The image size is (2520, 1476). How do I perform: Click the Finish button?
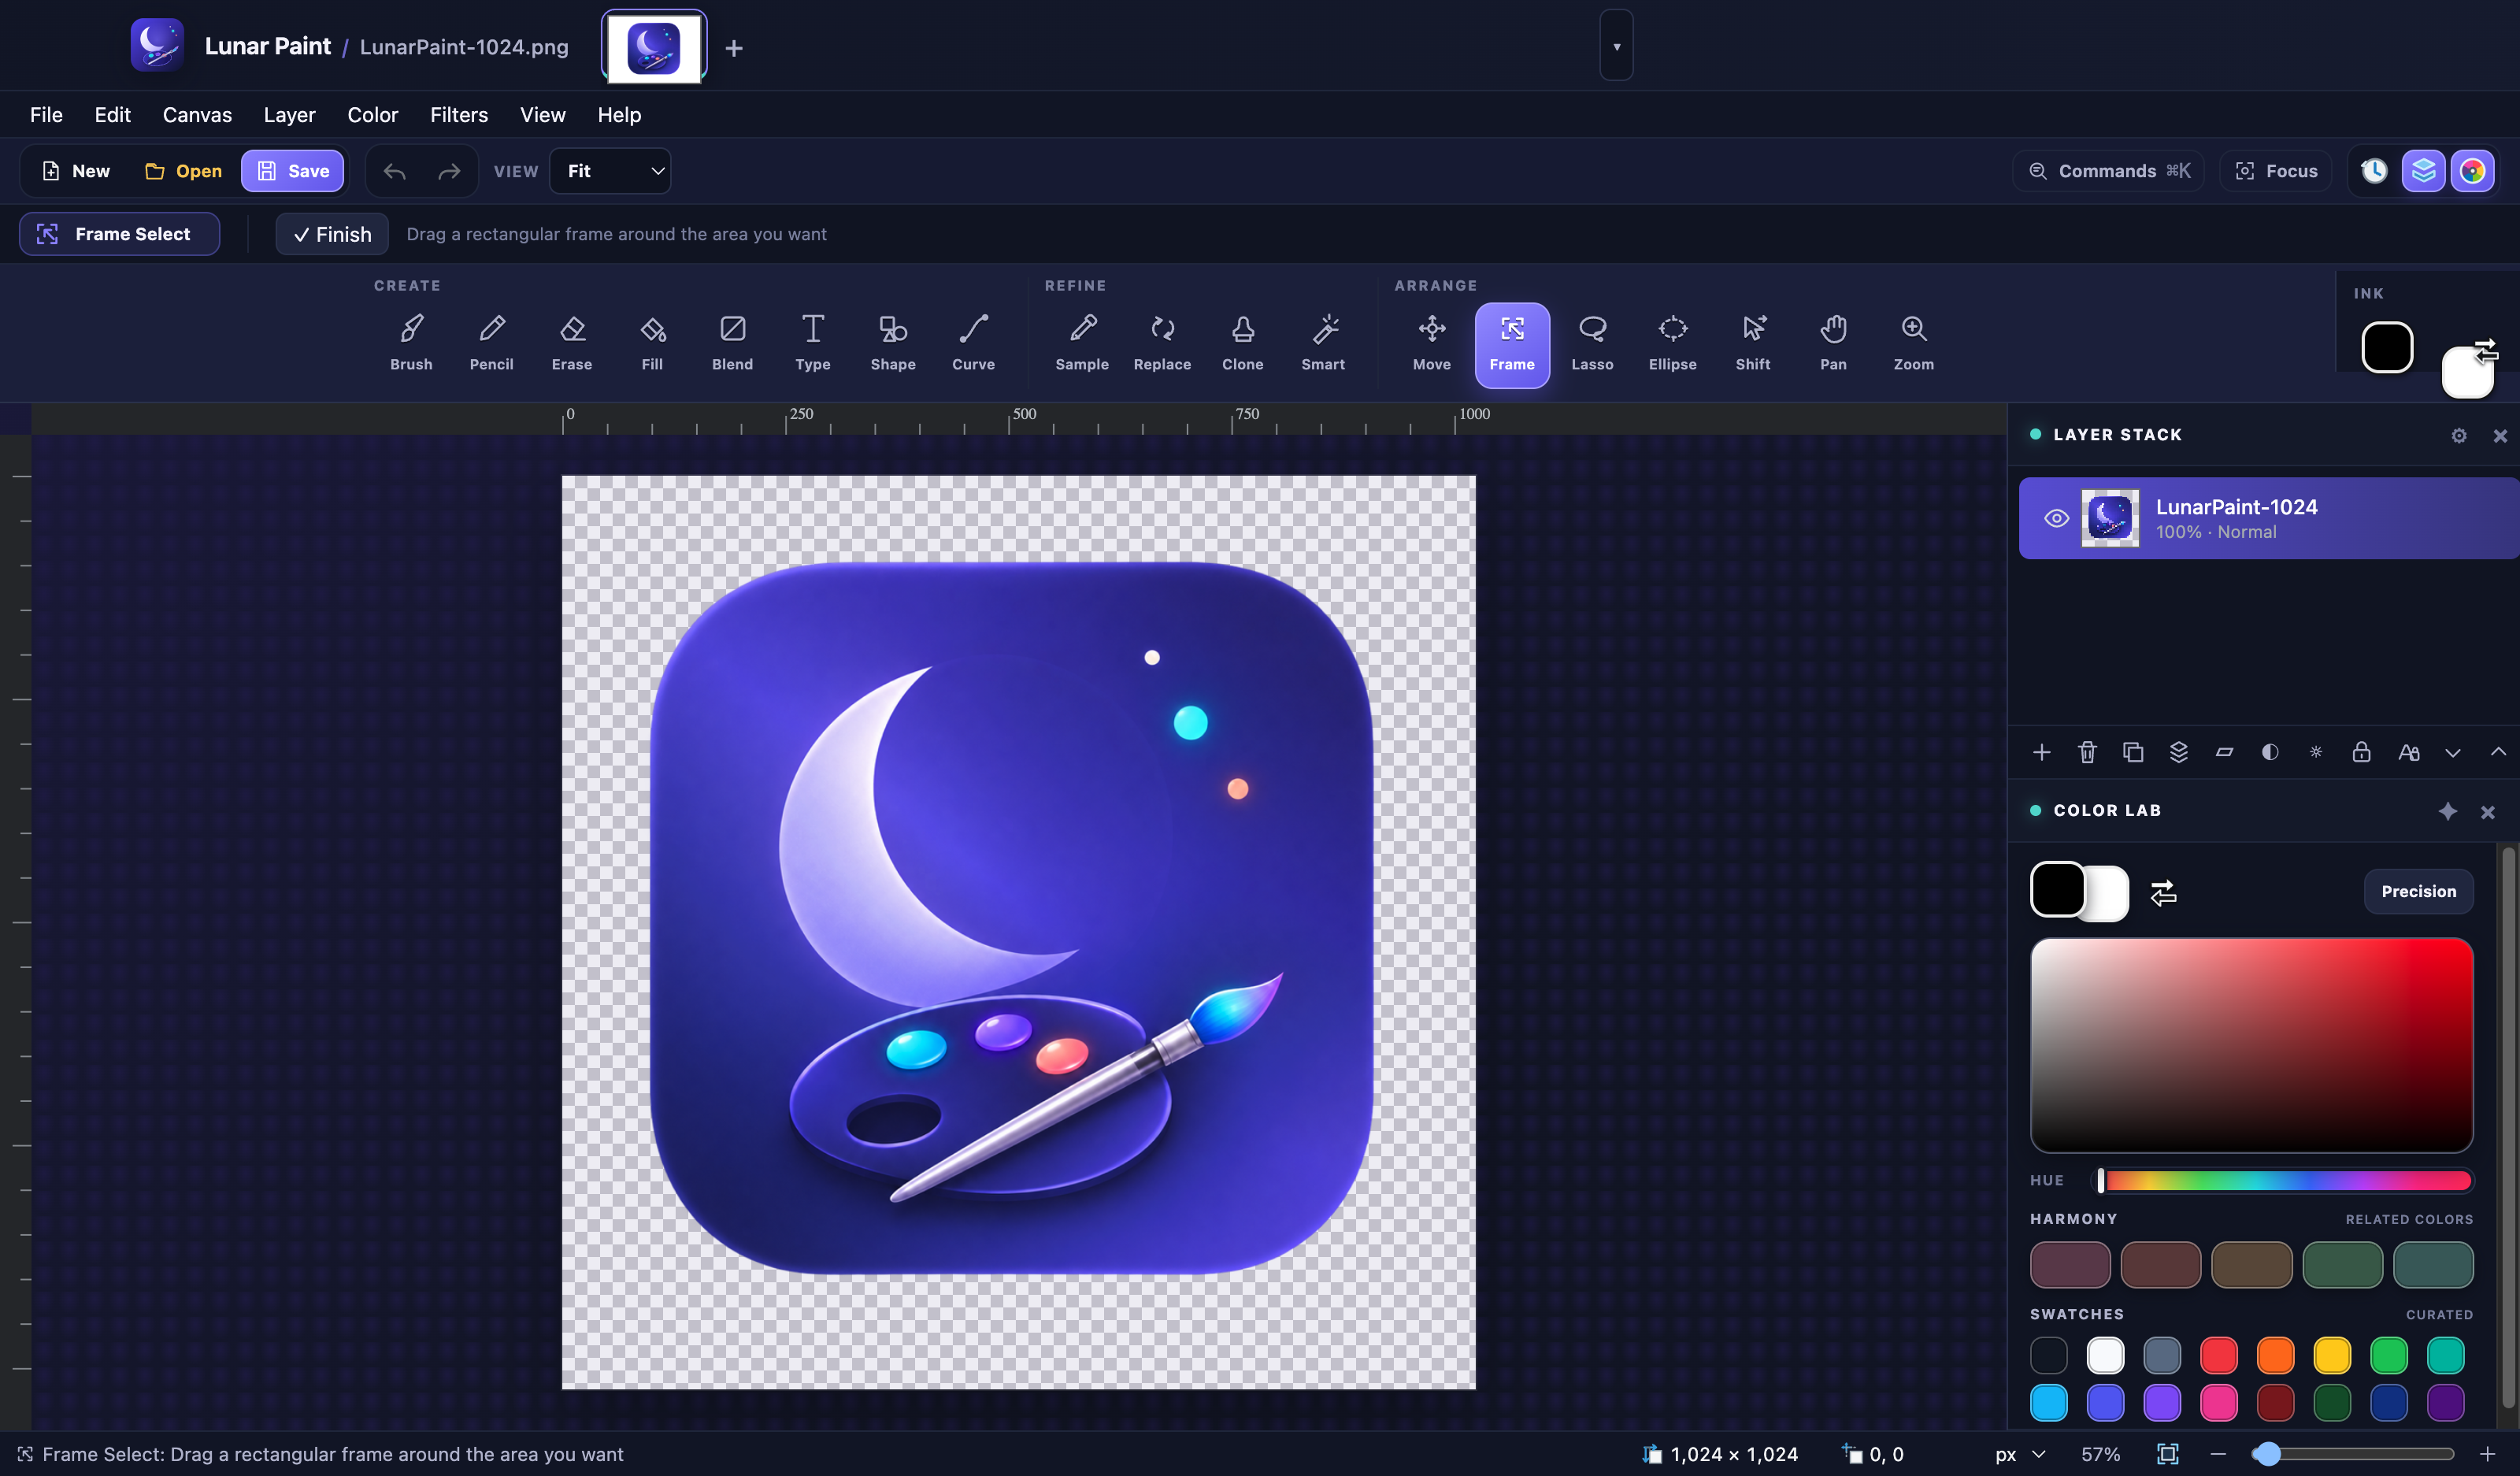[x=332, y=234]
